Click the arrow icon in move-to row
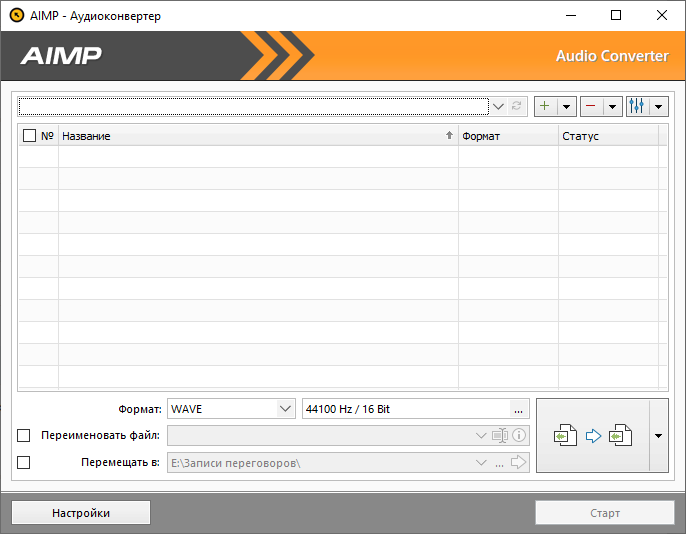This screenshot has height=534, width=686. 518,462
